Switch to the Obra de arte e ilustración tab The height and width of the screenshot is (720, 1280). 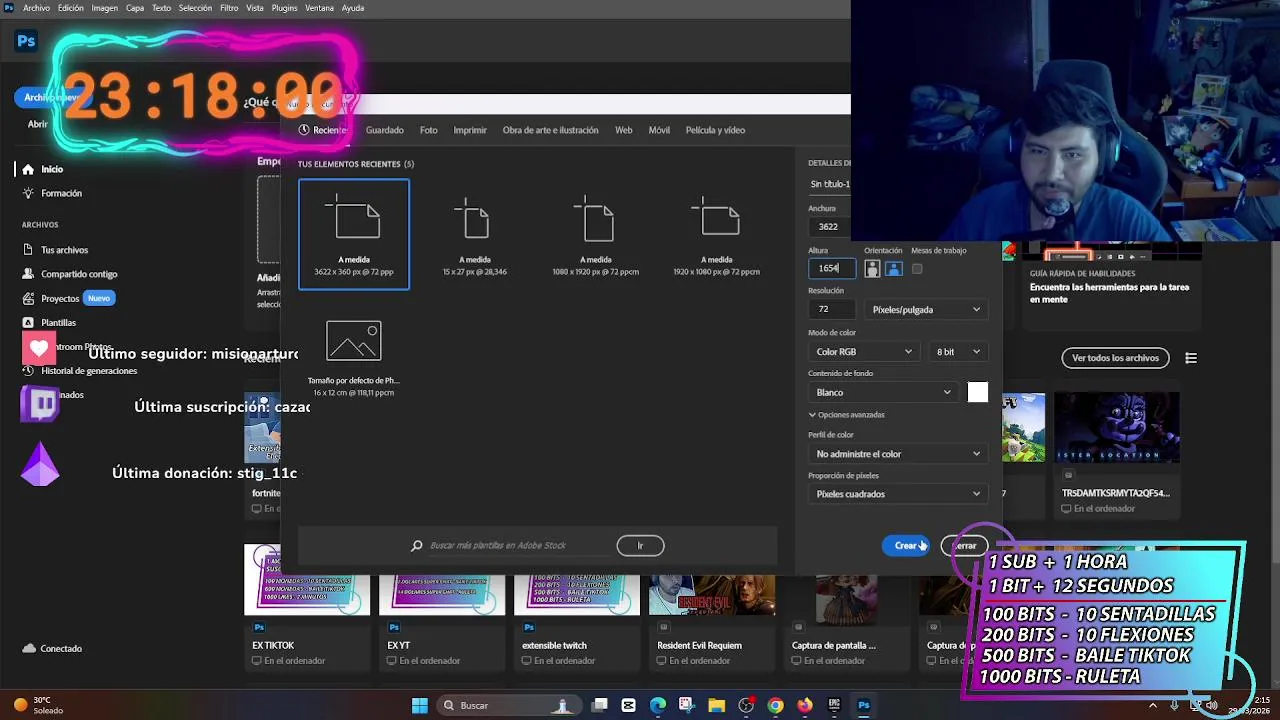pyautogui.click(x=550, y=130)
